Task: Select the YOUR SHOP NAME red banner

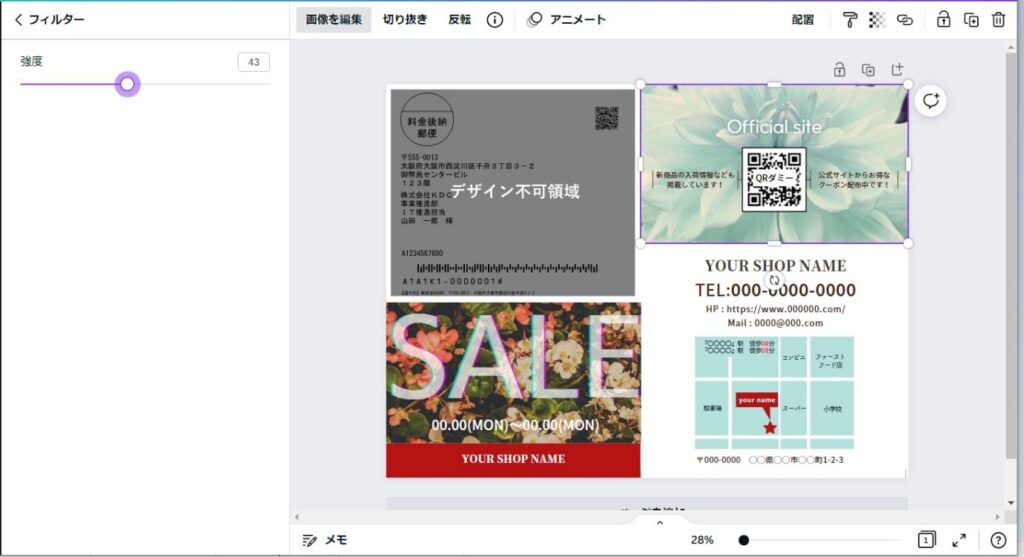Action: pos(513,460)
